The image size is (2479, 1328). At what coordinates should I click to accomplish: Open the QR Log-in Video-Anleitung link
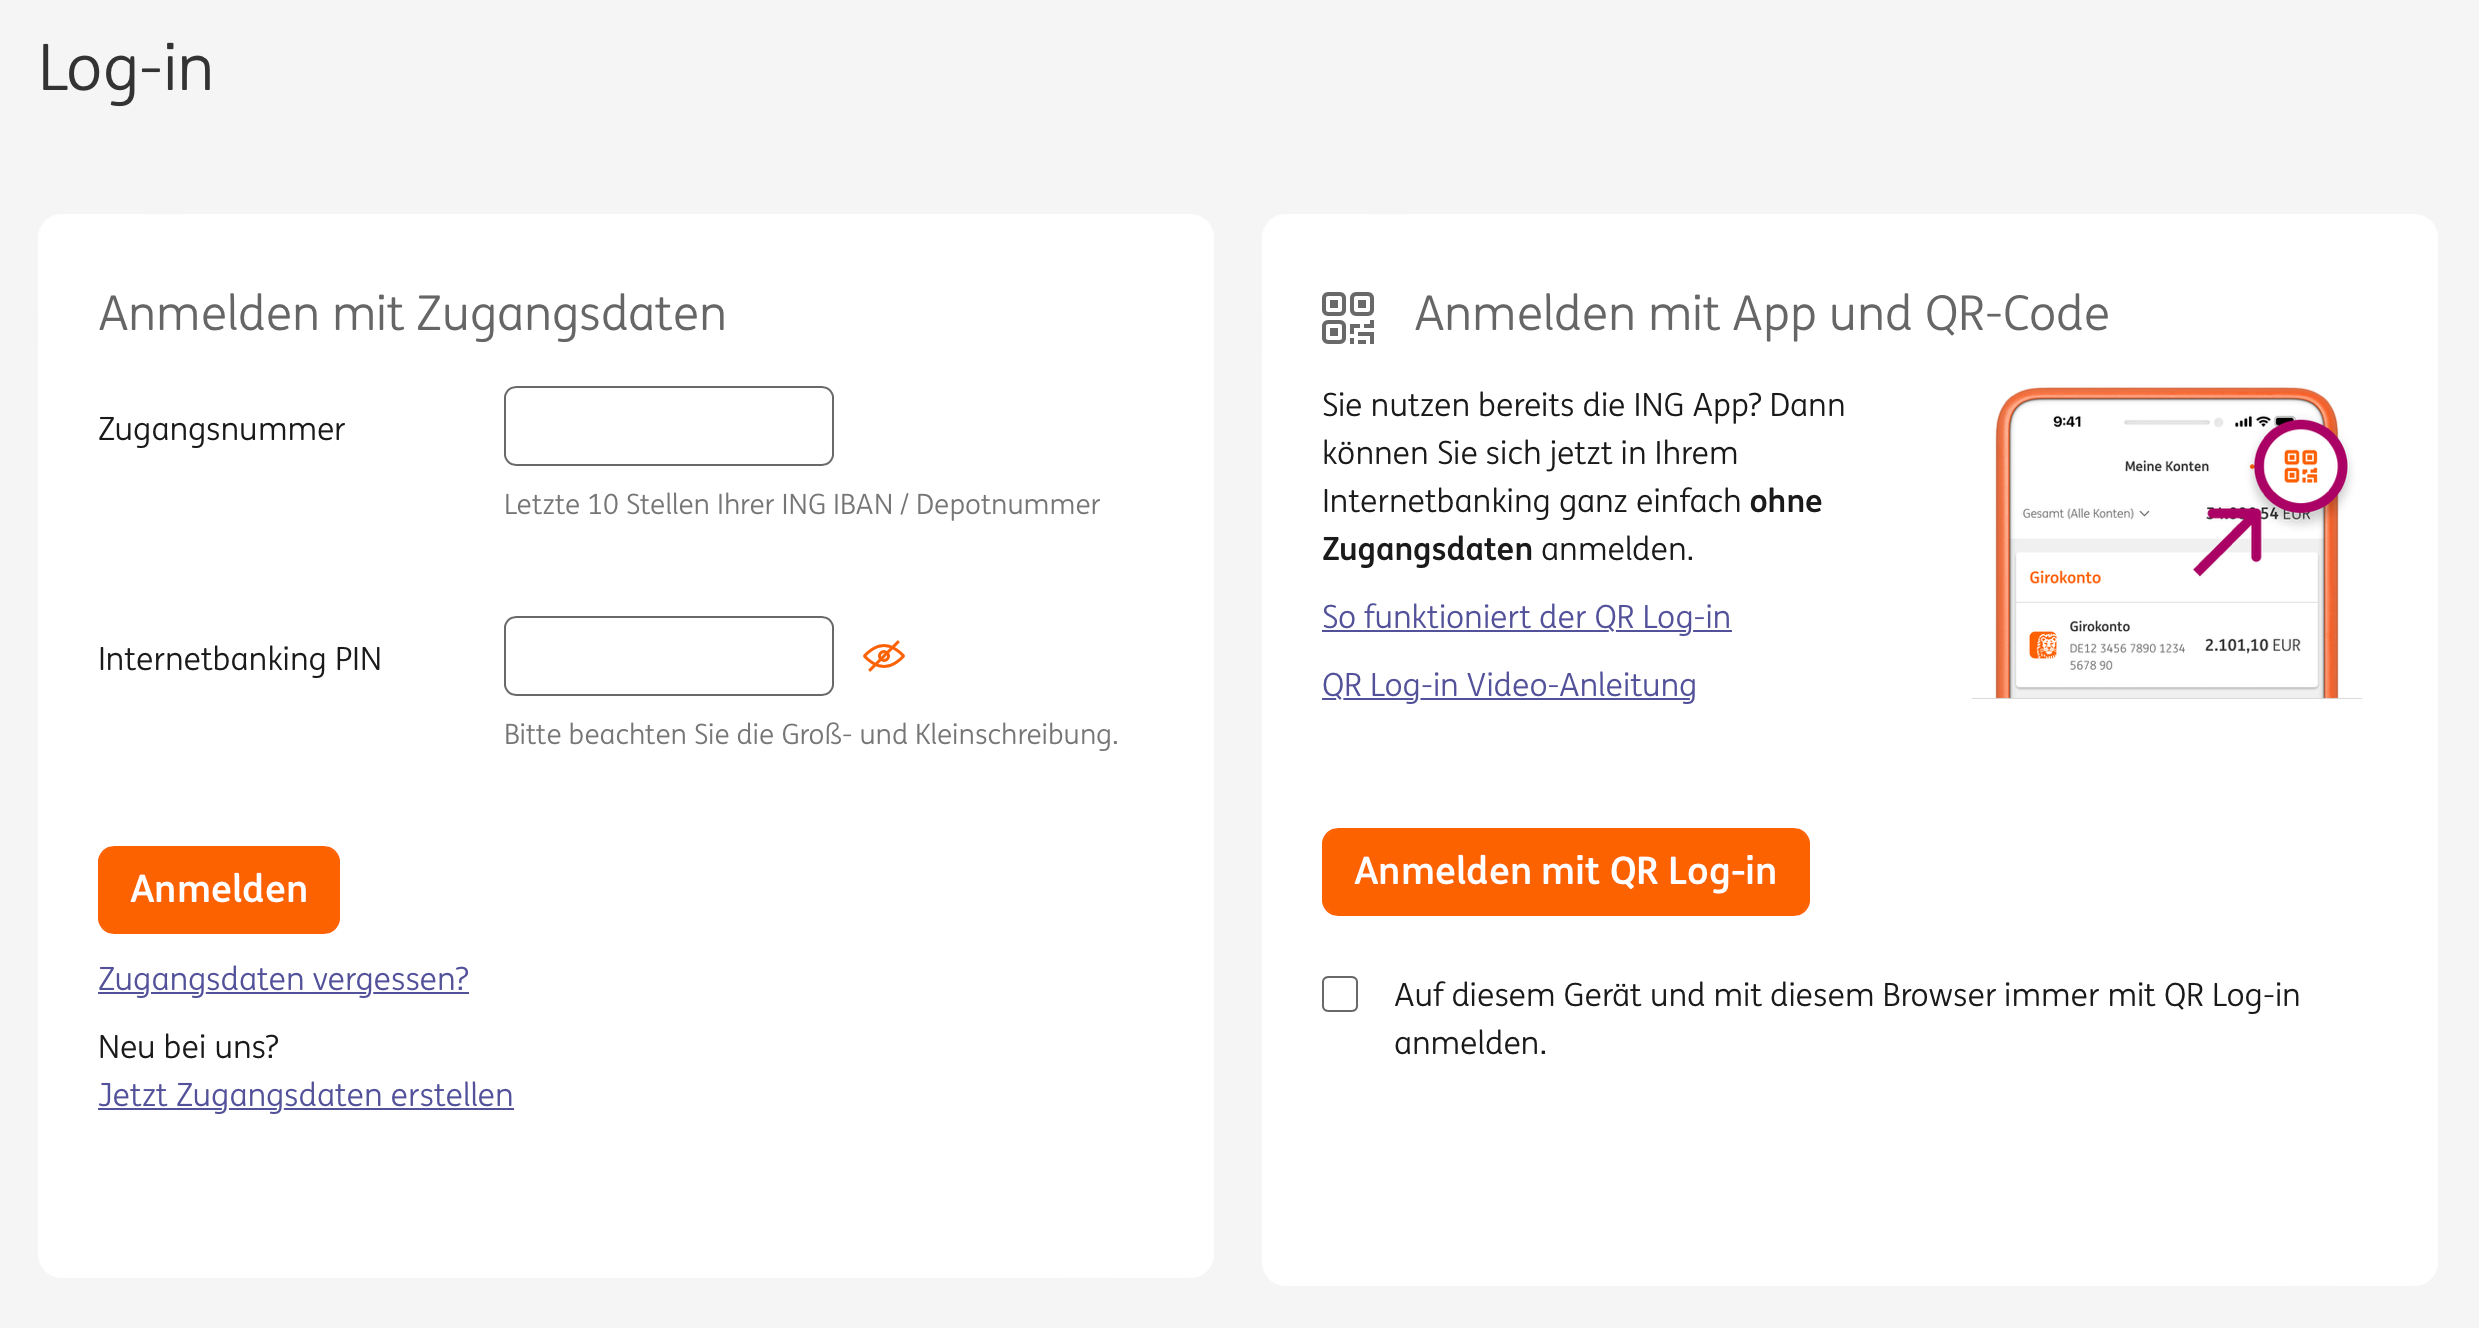point(1509,685)
